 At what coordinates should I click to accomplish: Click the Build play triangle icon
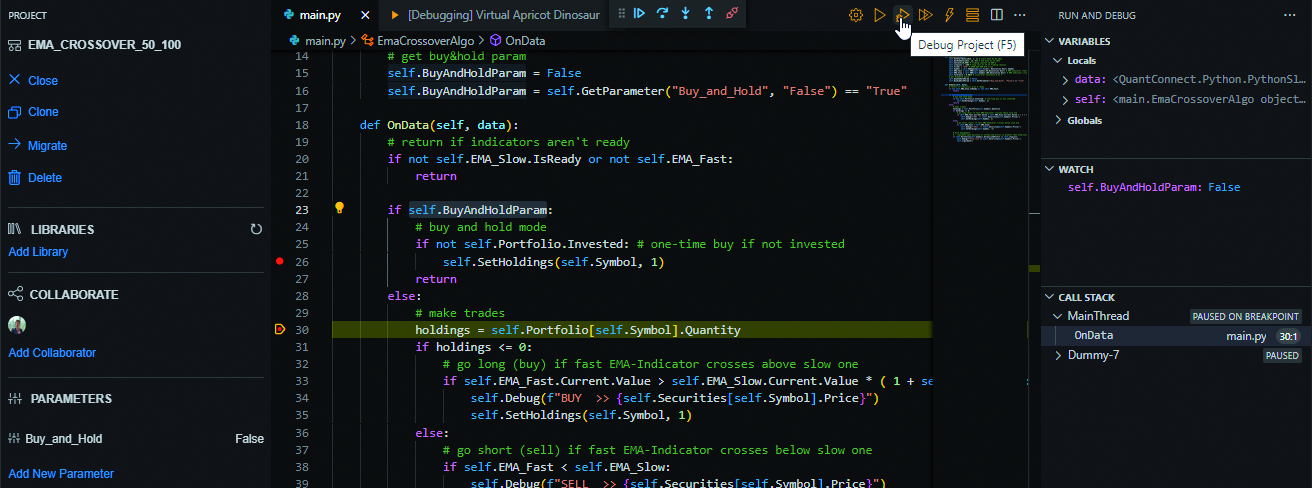(879, 15)
